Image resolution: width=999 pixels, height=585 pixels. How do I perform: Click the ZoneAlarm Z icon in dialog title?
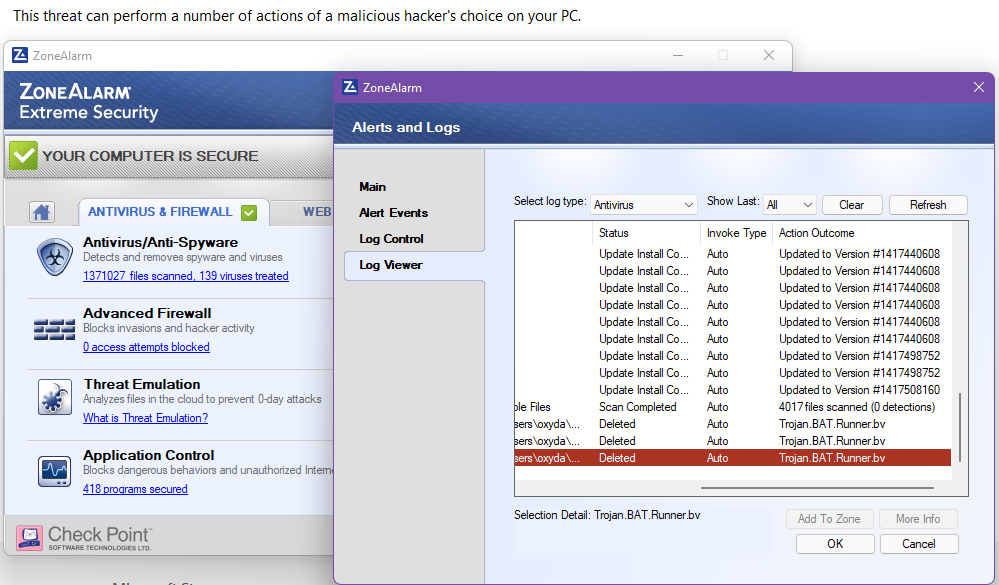[x=350, y=87]
